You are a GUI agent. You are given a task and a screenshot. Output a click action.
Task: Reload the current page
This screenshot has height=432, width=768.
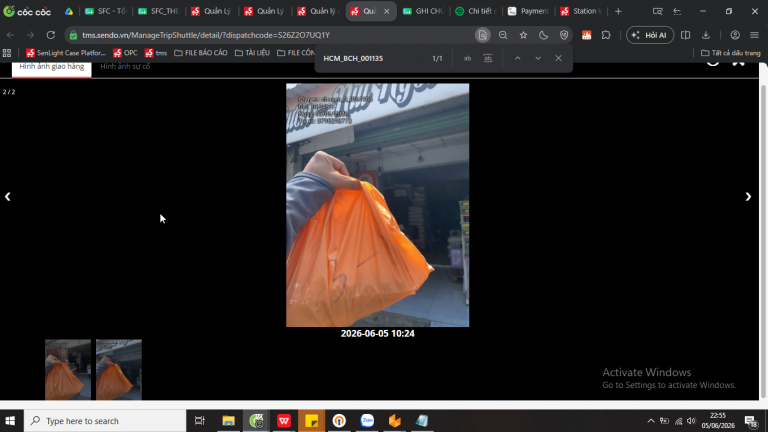50,35
